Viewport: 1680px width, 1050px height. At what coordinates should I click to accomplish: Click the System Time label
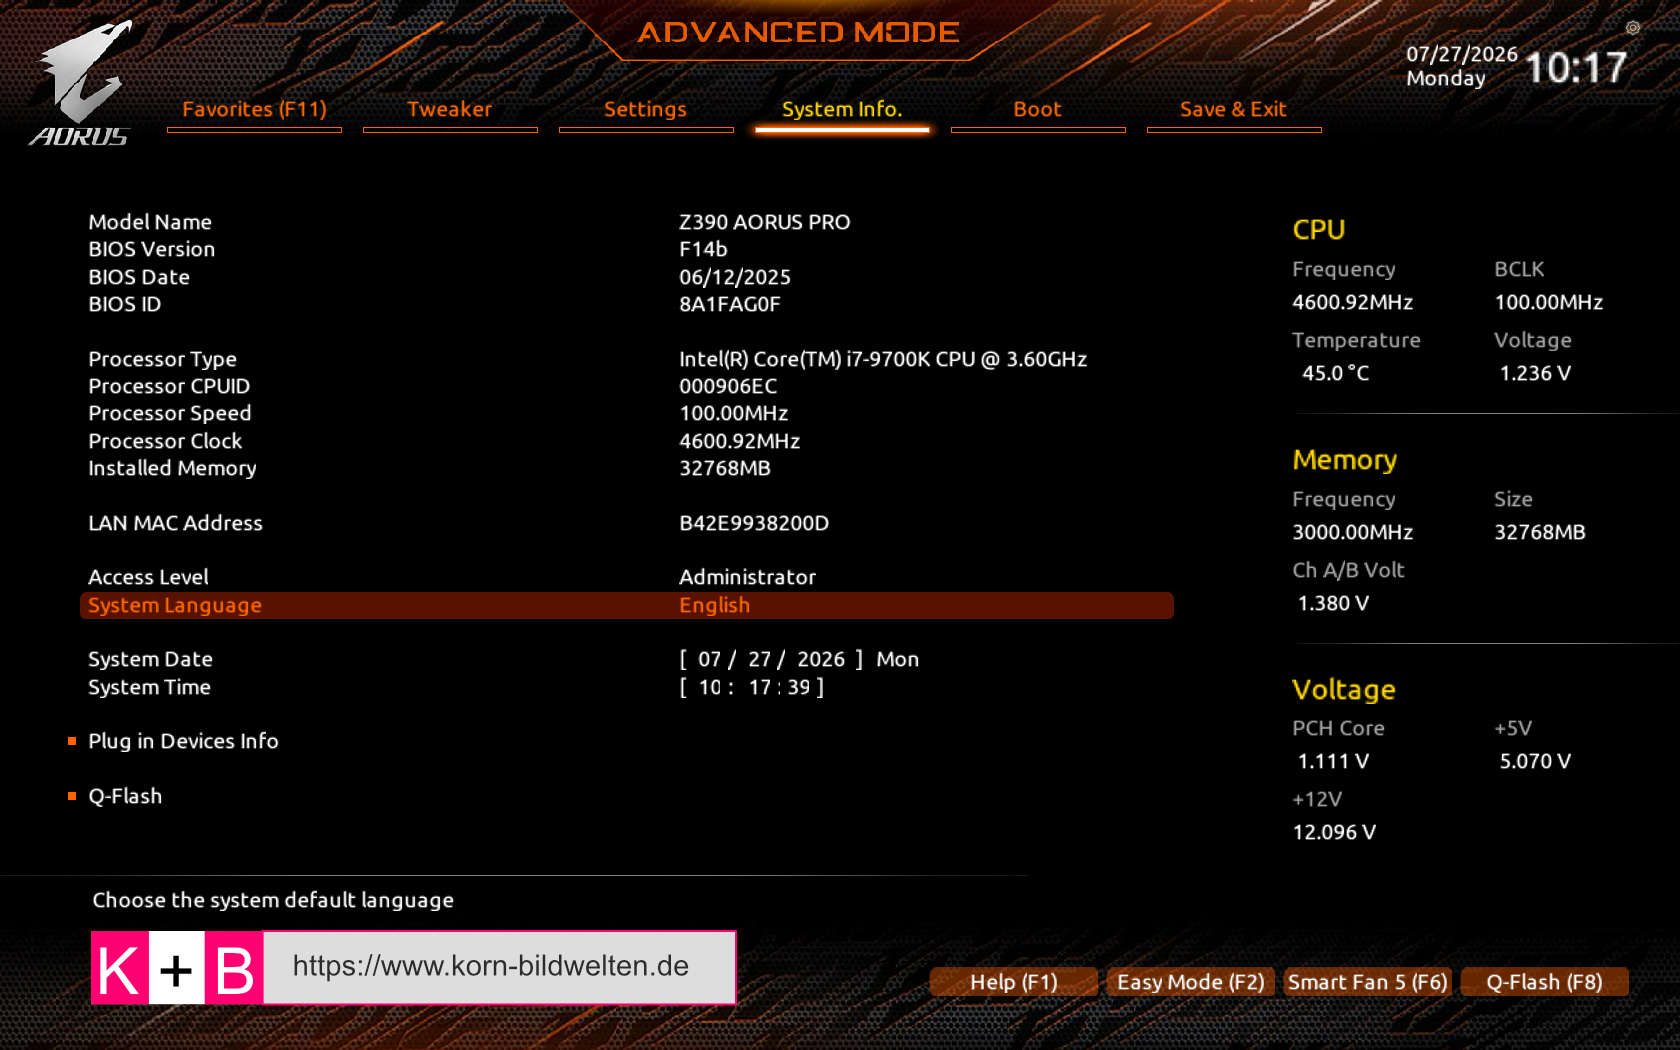(149, 687)
